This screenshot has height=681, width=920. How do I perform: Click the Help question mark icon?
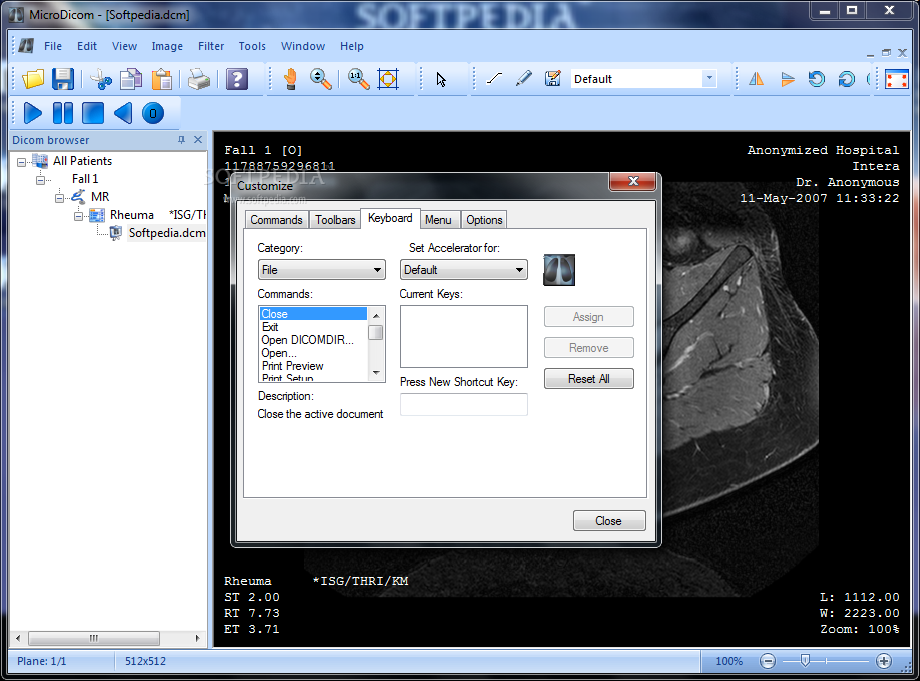237,79
